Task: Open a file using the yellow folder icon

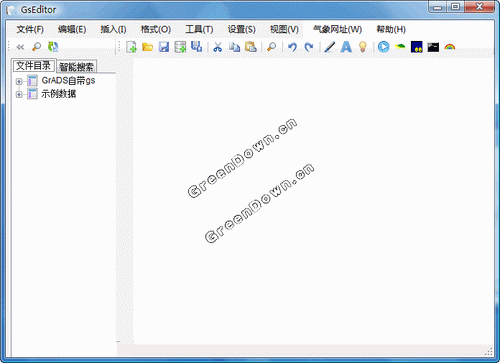Action: tap(147, 47)
